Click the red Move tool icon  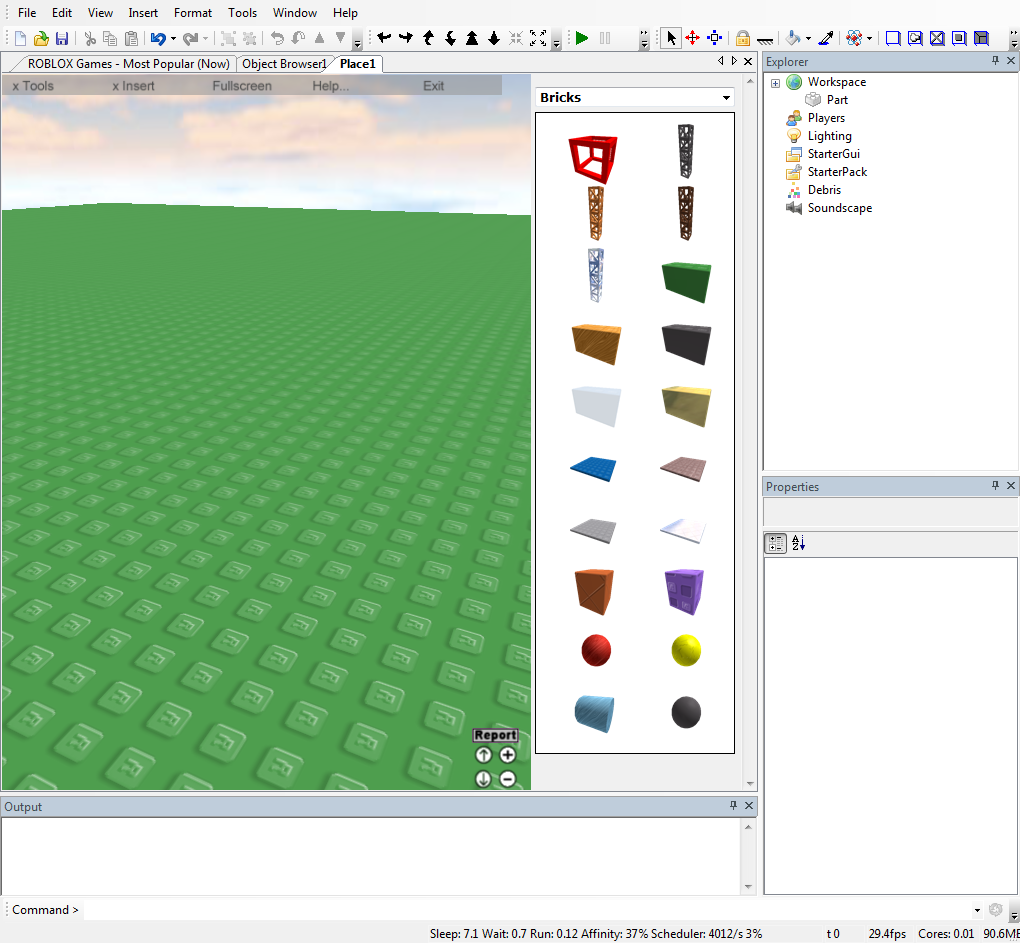pyautogui.click(x=692, y=39)
